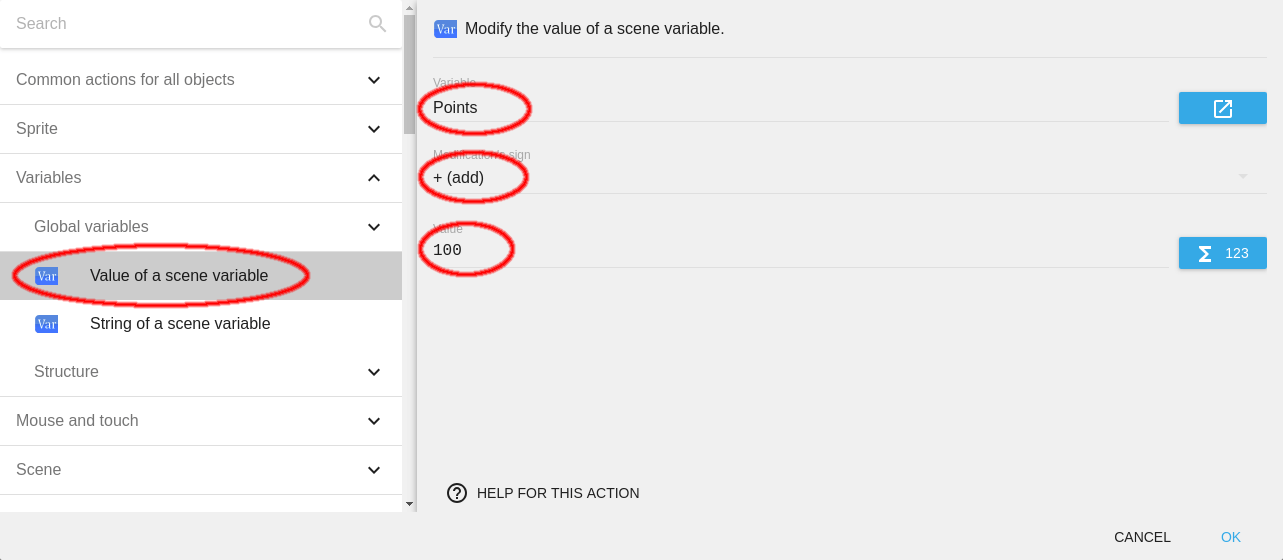Select String of a scene variable action

pyautogui.click(x=180, y=324)
